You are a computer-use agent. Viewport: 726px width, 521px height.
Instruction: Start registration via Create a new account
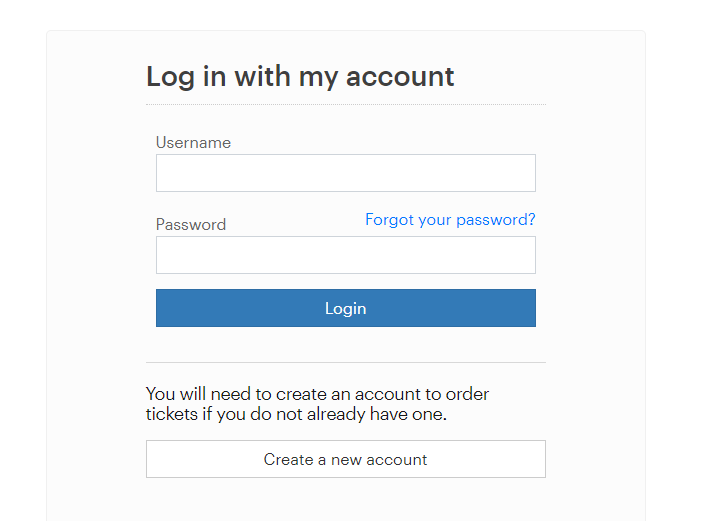[345, 460]
